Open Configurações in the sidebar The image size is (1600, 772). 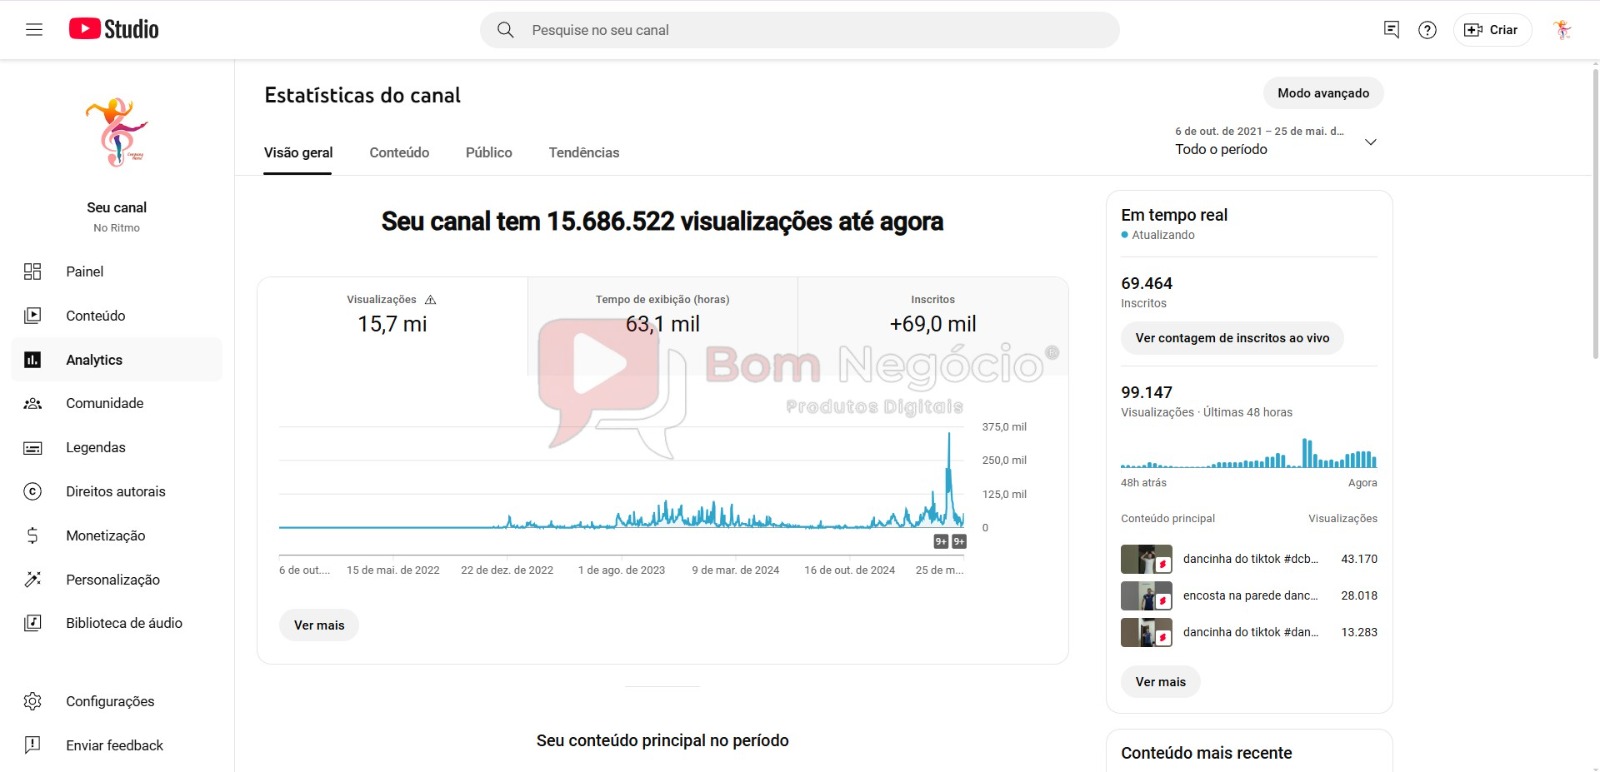(x=117, y=701)
